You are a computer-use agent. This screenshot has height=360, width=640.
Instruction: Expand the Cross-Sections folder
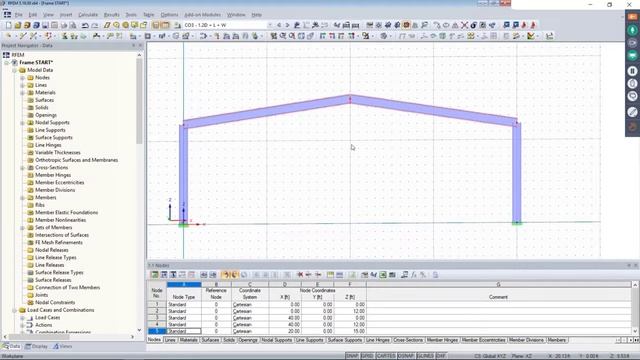pos(23,168)
